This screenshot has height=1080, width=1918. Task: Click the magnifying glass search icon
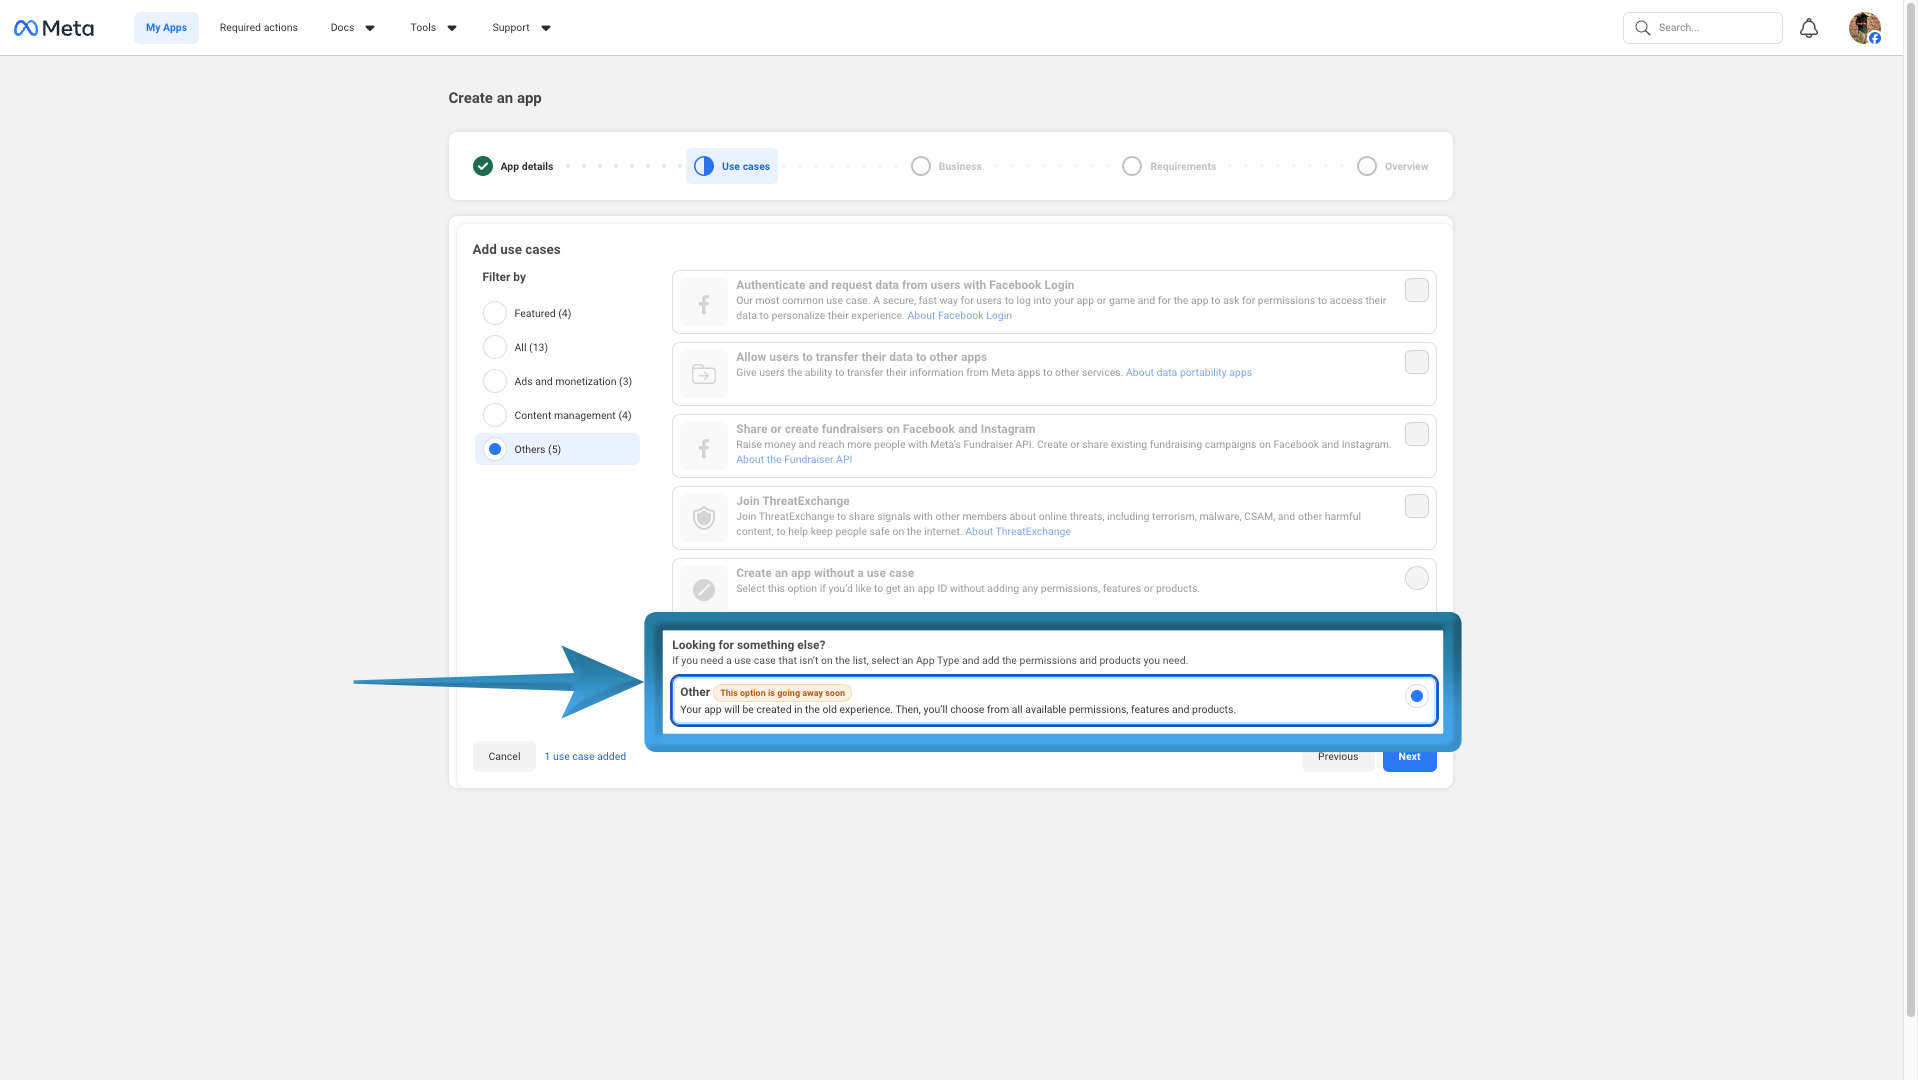(x=1642, y=28)
